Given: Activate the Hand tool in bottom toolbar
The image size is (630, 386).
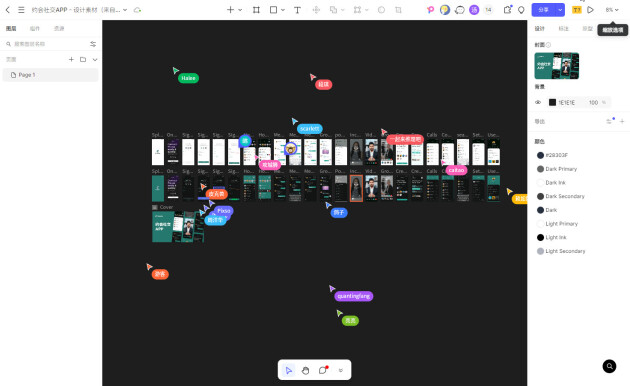Looking at the screenshot, I should coord(305,370).
